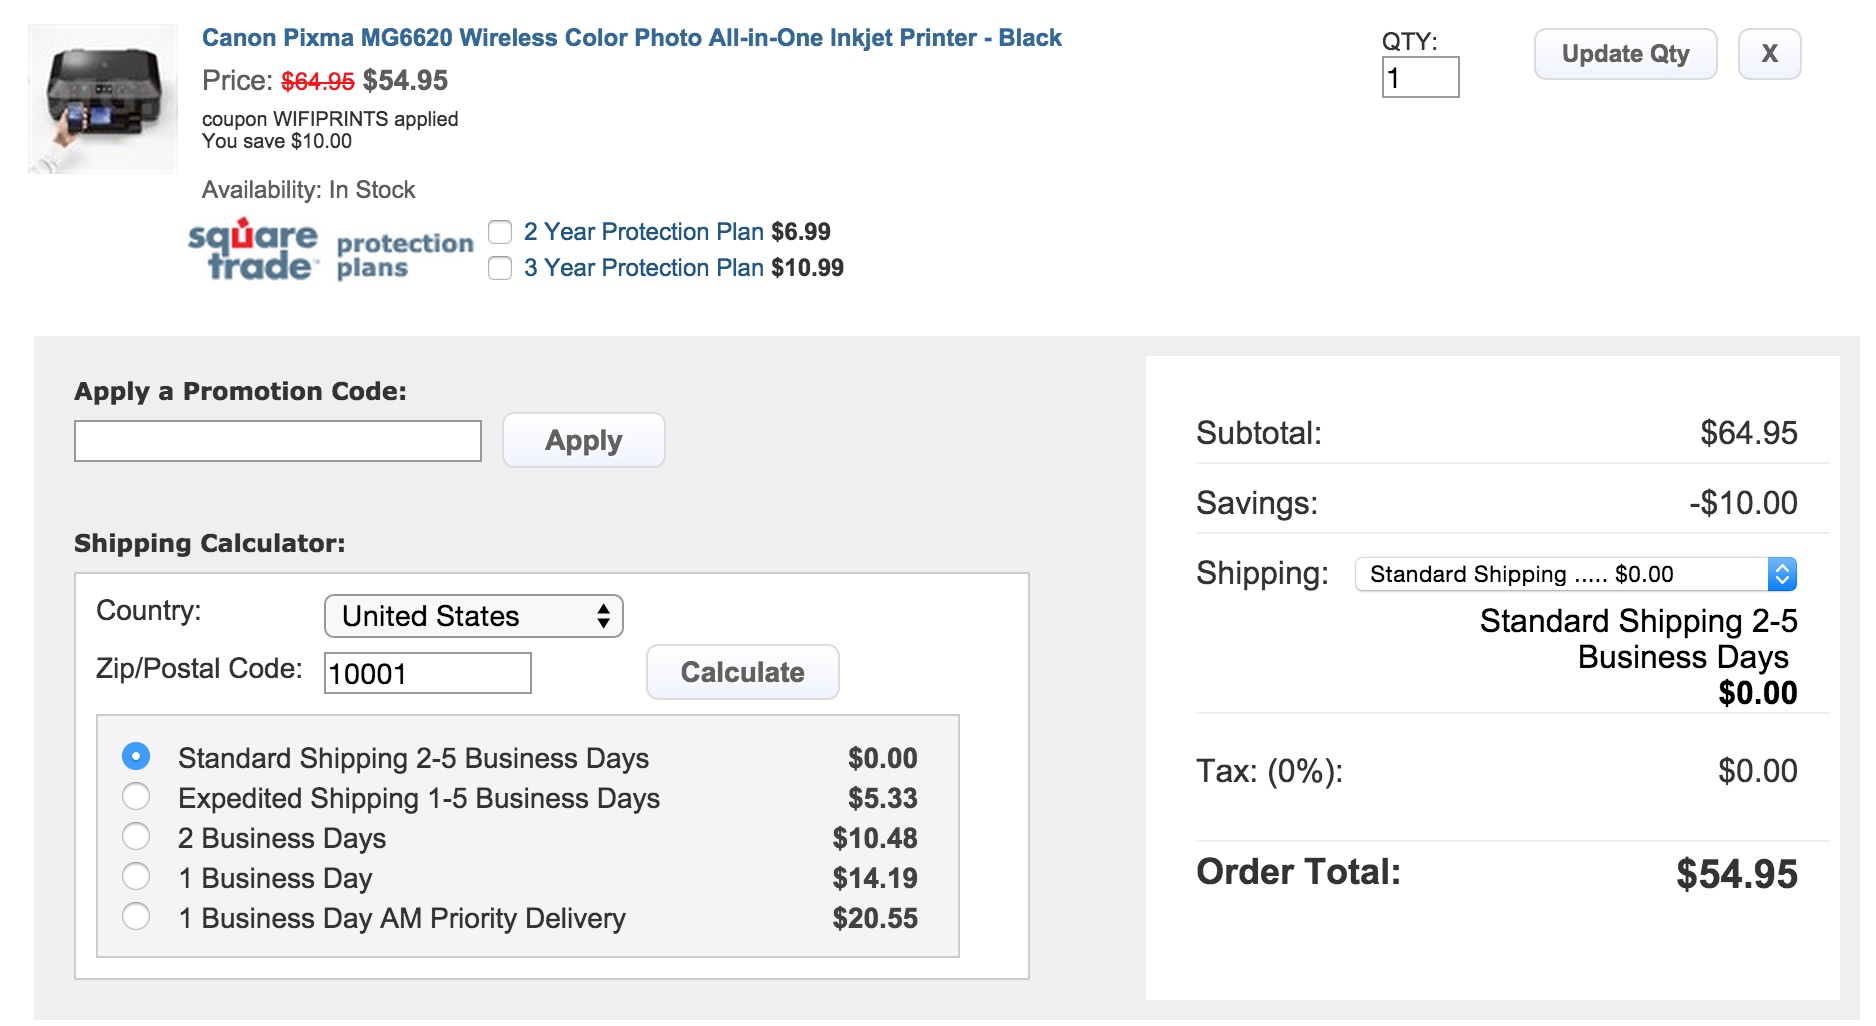This screenshot has height=1026, width=1876.
Task: Click the Canon printer thumbnail image
Action: pyautogui.click(x=103, y=99)
